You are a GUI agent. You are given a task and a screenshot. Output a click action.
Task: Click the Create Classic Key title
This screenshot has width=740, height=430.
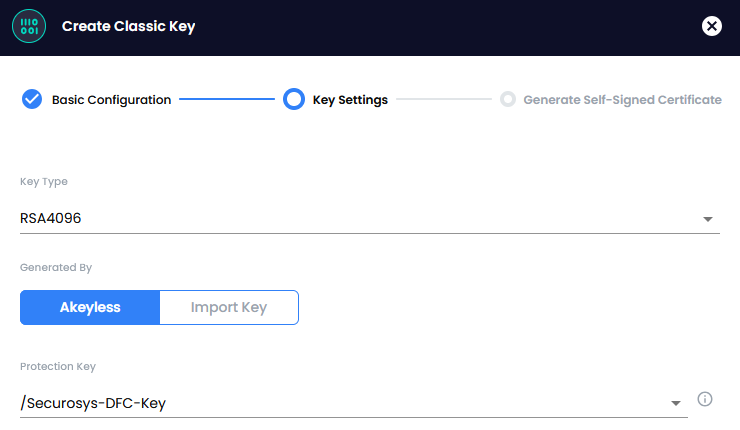(x=128, y=27)
